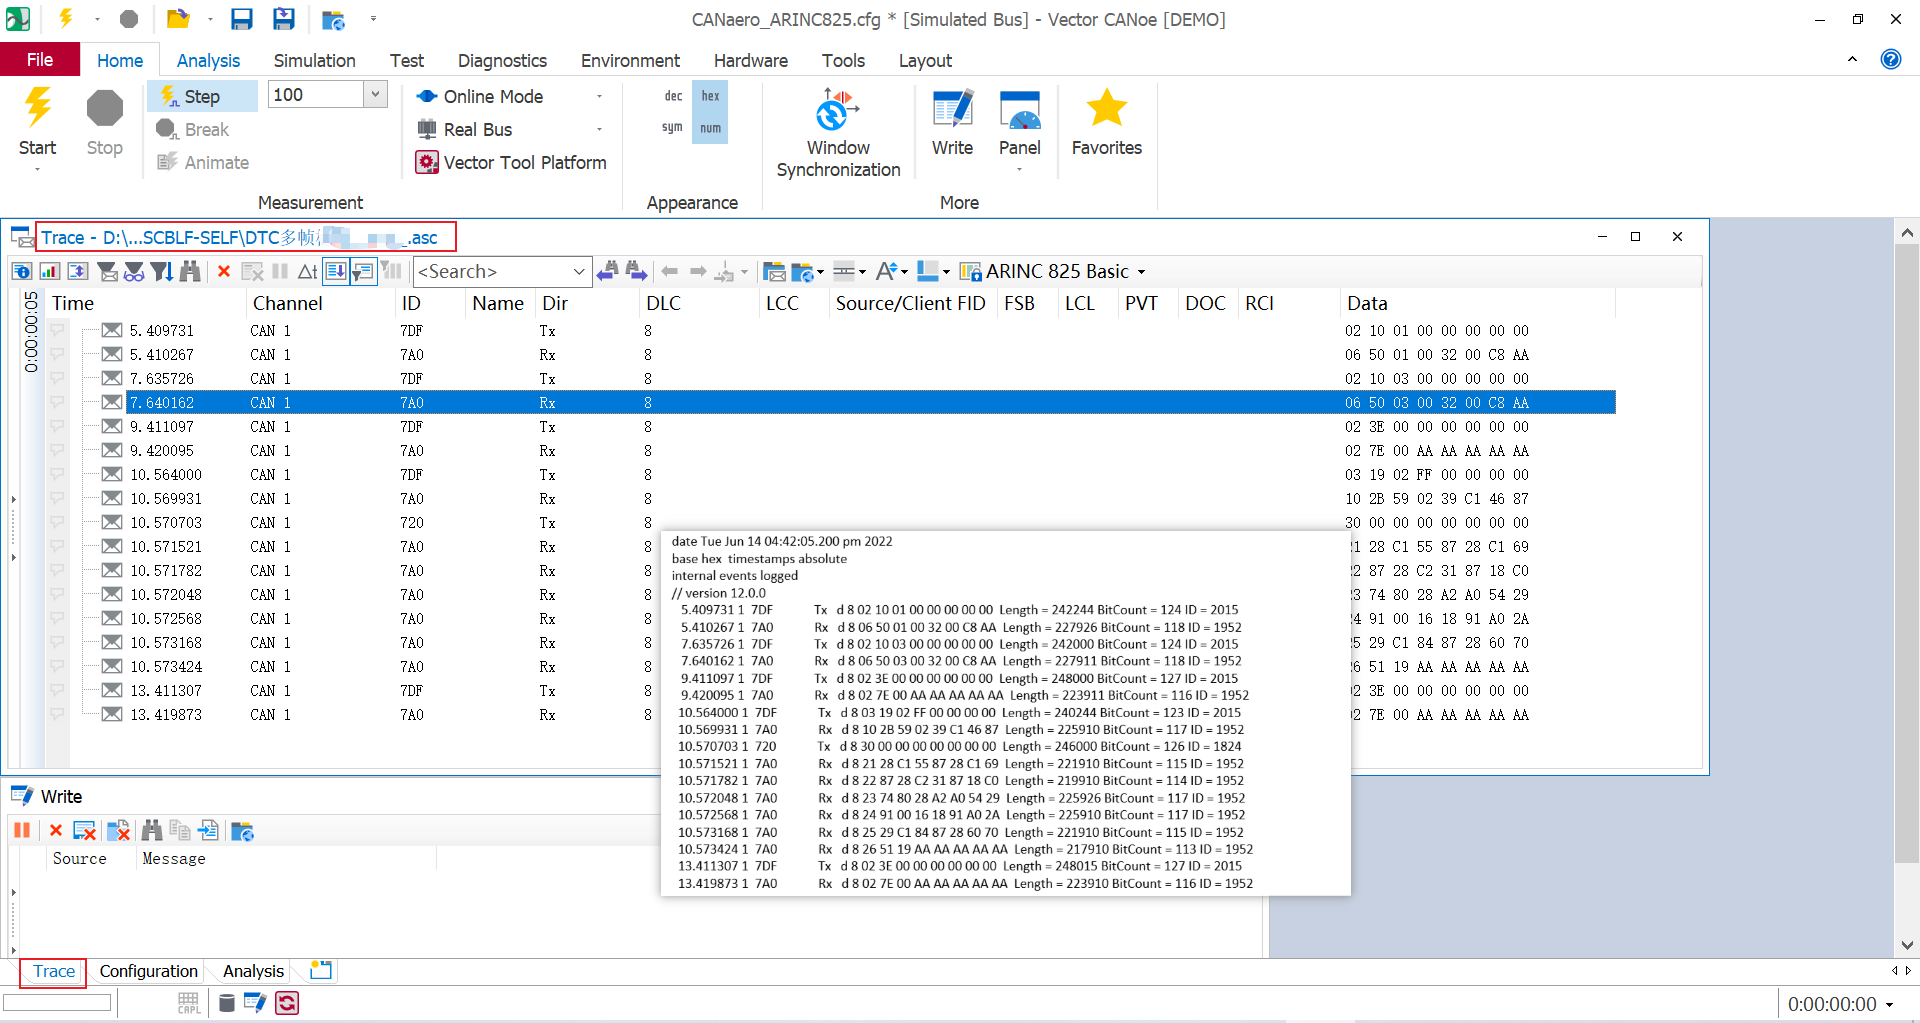This screenshot has height=1023, width=1920.
Task: Click the Trace binoculars find icon
Action: point(190,271)
